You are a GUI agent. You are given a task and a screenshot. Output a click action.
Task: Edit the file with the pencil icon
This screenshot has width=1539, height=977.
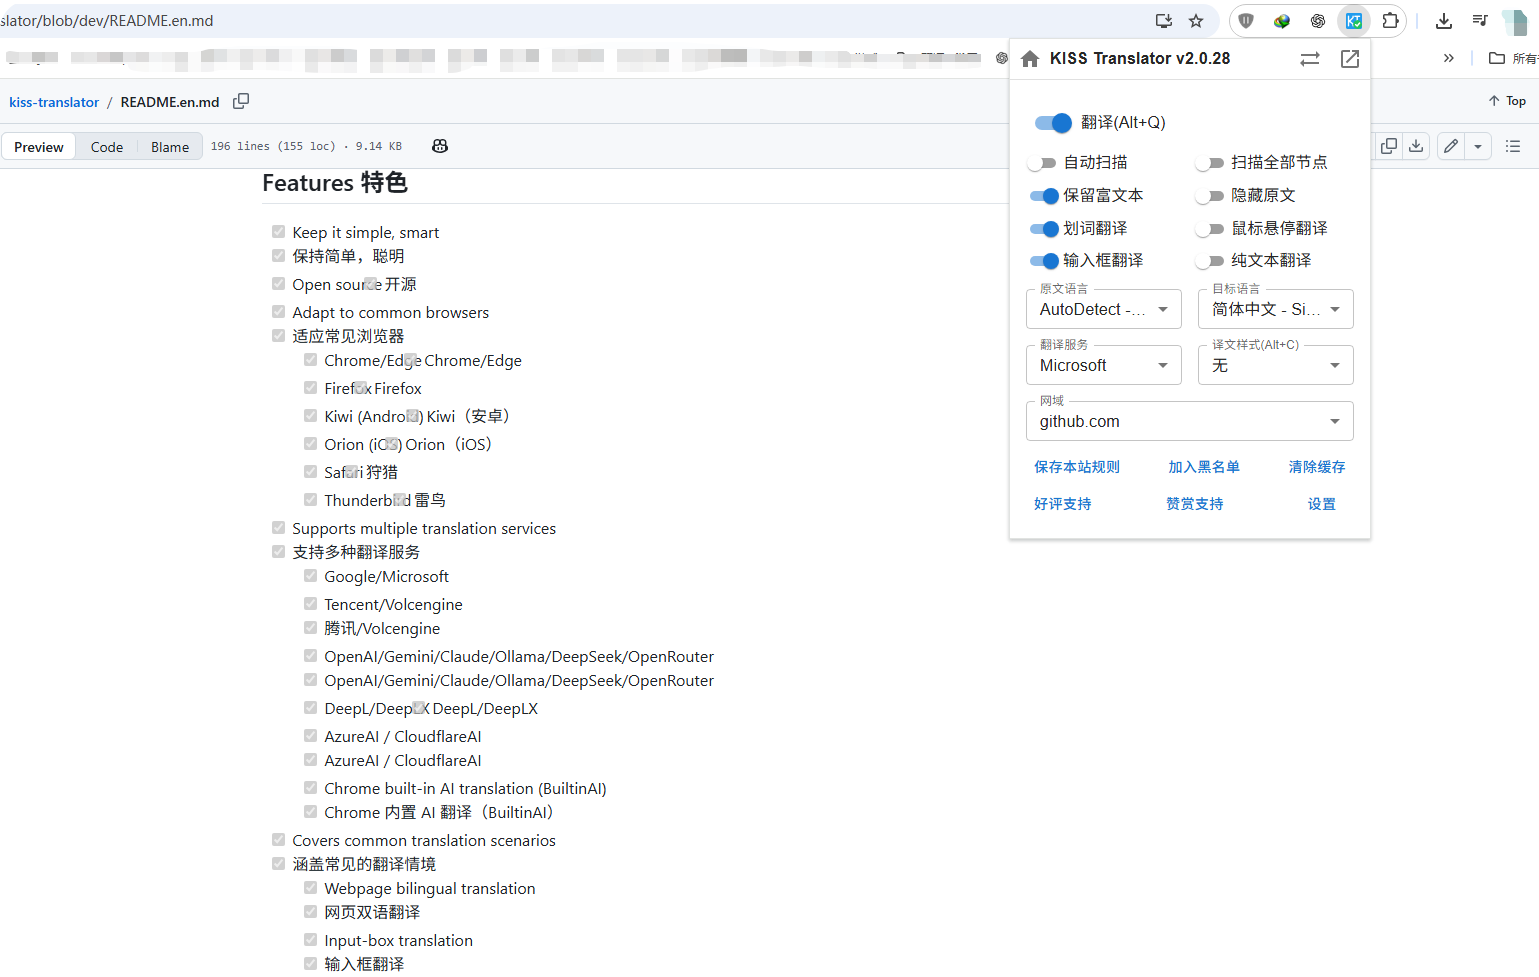click(x=1451, y=146)
